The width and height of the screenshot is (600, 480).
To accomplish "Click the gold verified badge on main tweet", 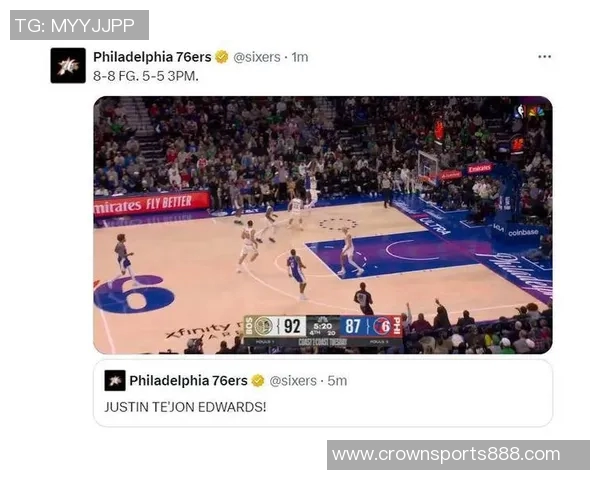I will (222, 57).
